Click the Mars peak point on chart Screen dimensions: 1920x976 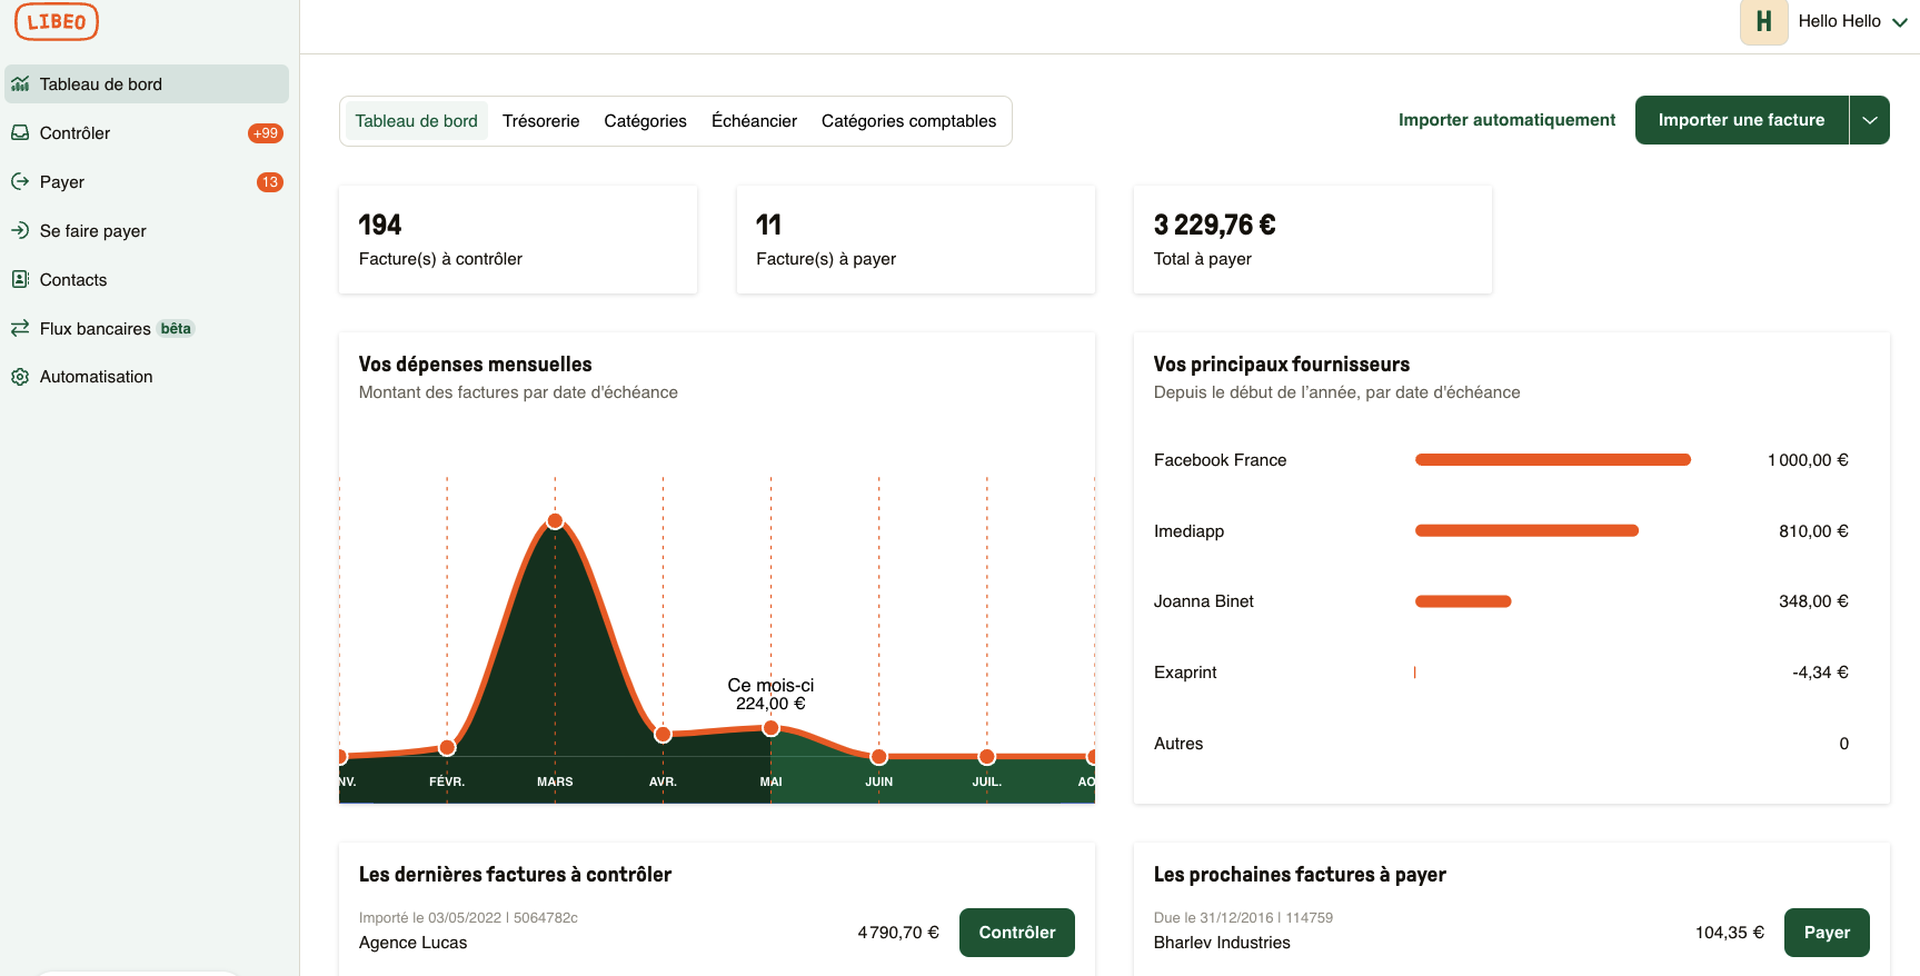pos(555,521)
